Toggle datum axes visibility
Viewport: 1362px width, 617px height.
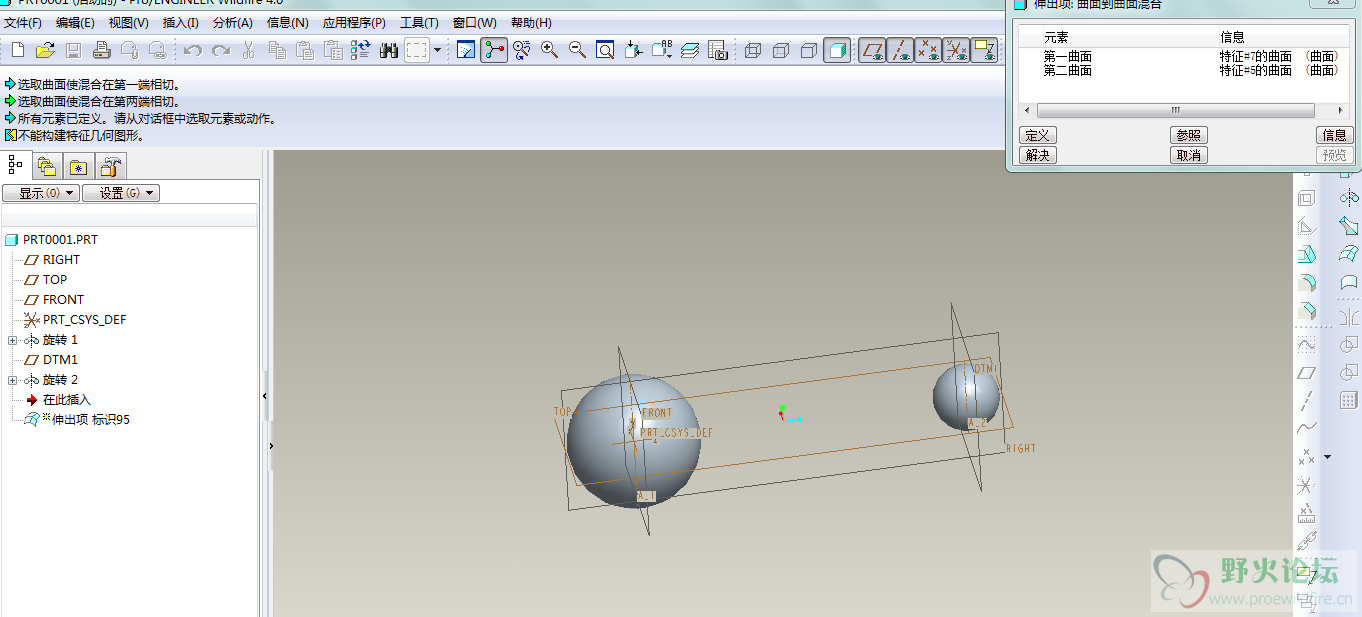[x=901, y=50]
